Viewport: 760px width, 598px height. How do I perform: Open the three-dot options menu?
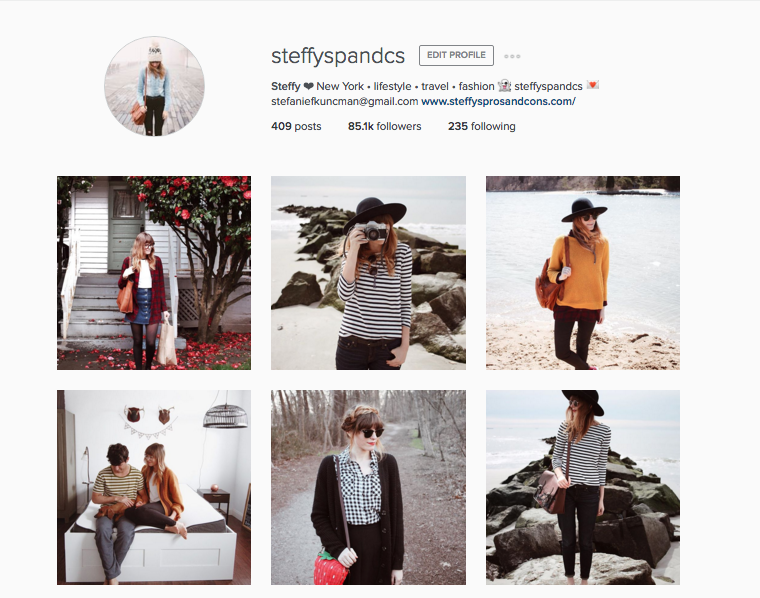[512, 56]
